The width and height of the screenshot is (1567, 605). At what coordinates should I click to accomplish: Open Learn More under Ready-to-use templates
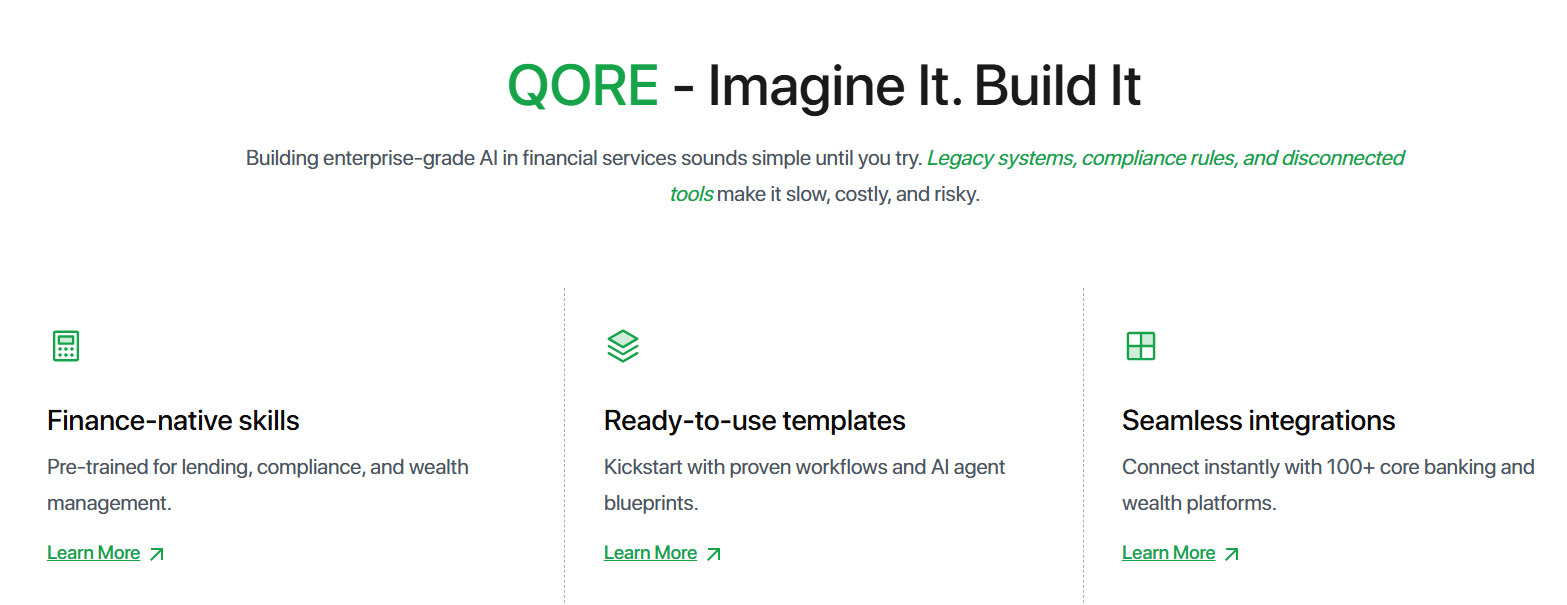click(x=650, y=551)
